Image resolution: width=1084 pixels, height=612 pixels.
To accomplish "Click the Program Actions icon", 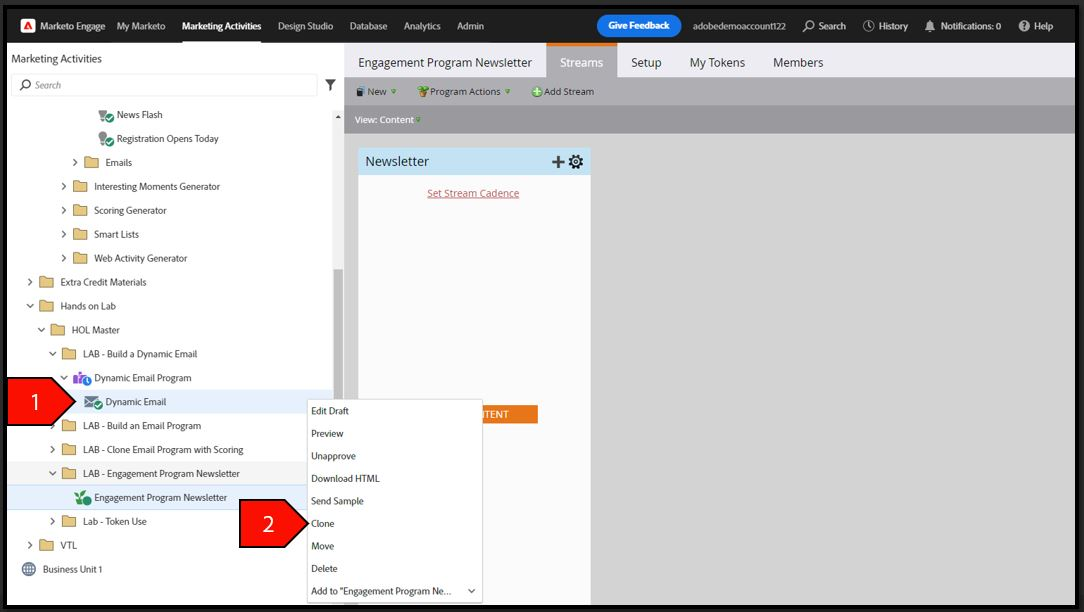I will coord(423,92).
